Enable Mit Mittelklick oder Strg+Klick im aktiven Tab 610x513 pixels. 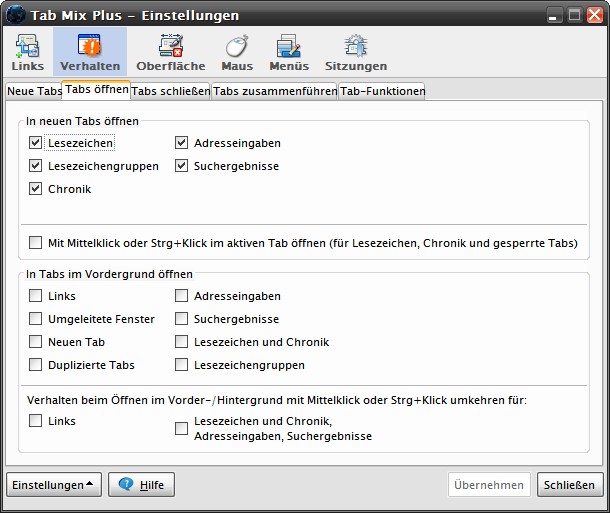pyautogui.click(x=35, y=243)
